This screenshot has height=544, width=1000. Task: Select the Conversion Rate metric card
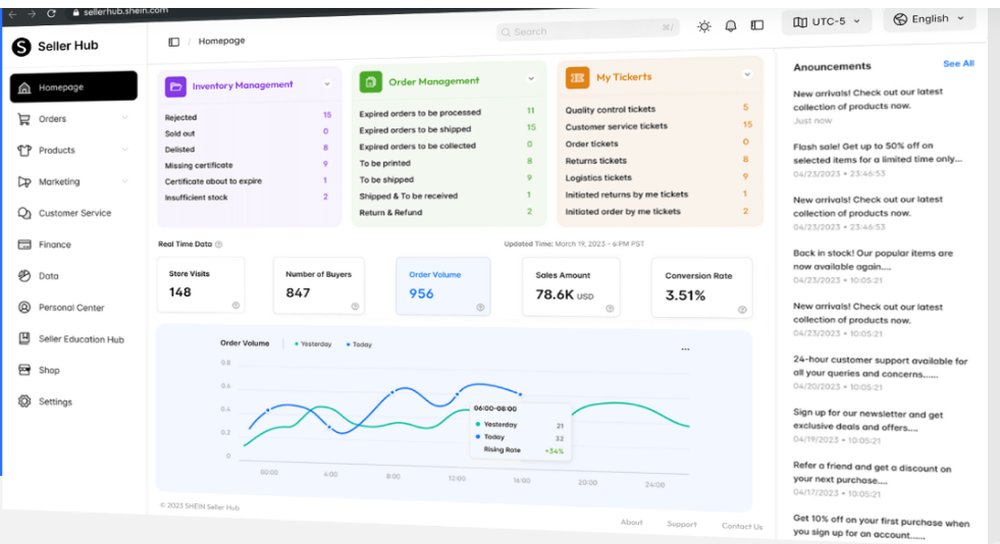click(x=702, y=288)
